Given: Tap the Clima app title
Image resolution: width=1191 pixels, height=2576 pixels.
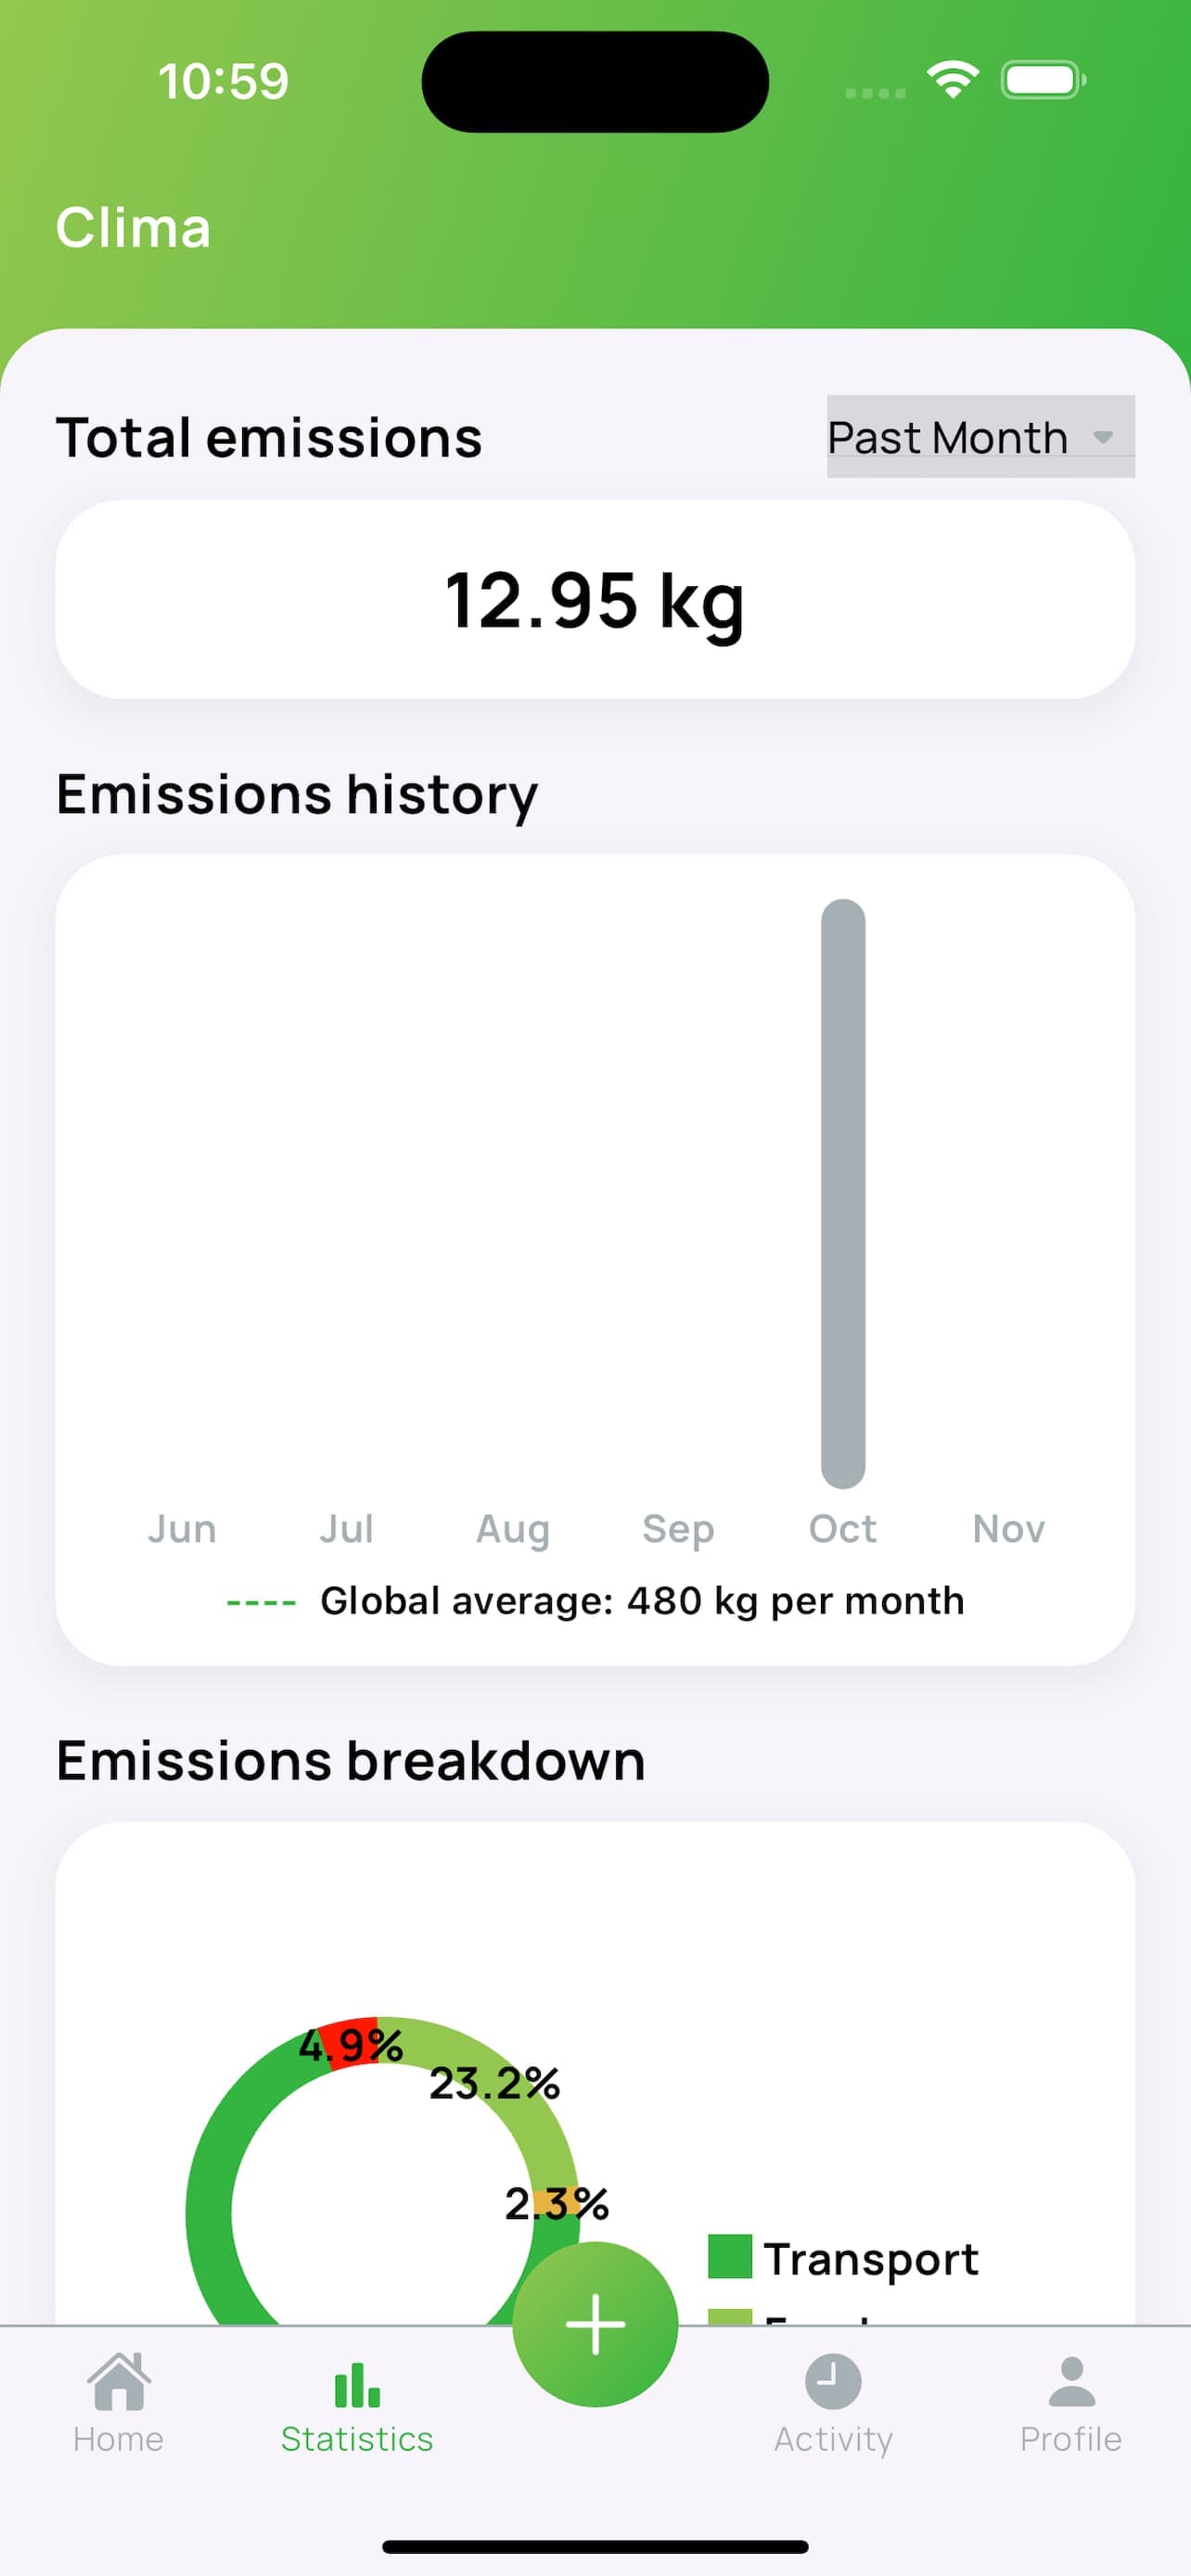Looking at the screenshot, I should click(133, 227).
